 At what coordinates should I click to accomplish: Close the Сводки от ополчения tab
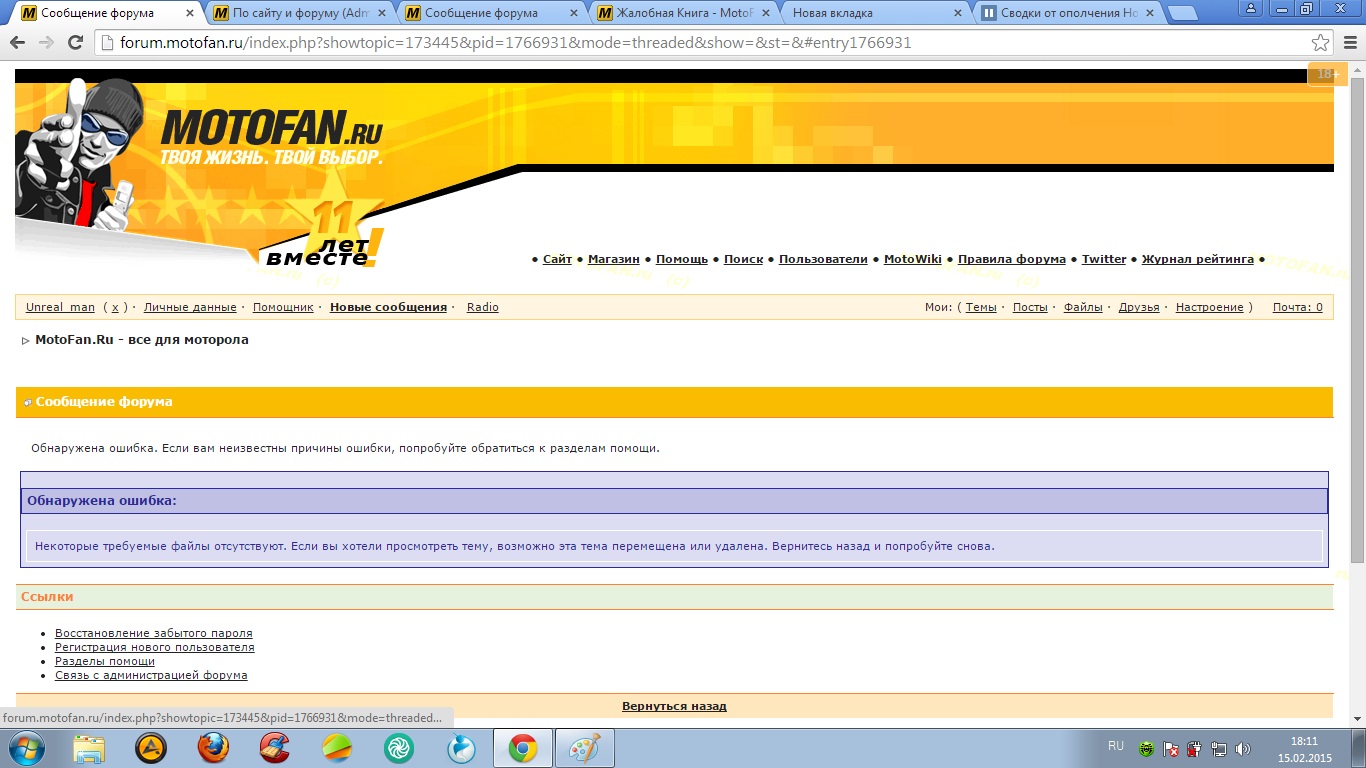pyautogui.click(x=1150, y=13)
